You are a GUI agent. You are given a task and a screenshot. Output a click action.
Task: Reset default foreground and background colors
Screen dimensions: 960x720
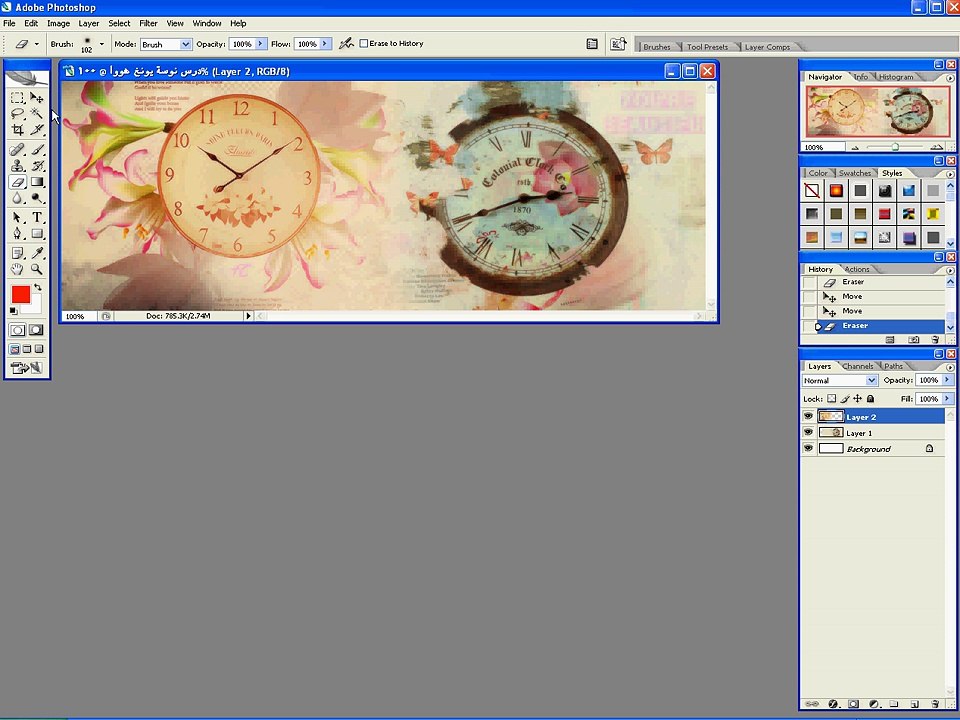click(x=13, y=311)
